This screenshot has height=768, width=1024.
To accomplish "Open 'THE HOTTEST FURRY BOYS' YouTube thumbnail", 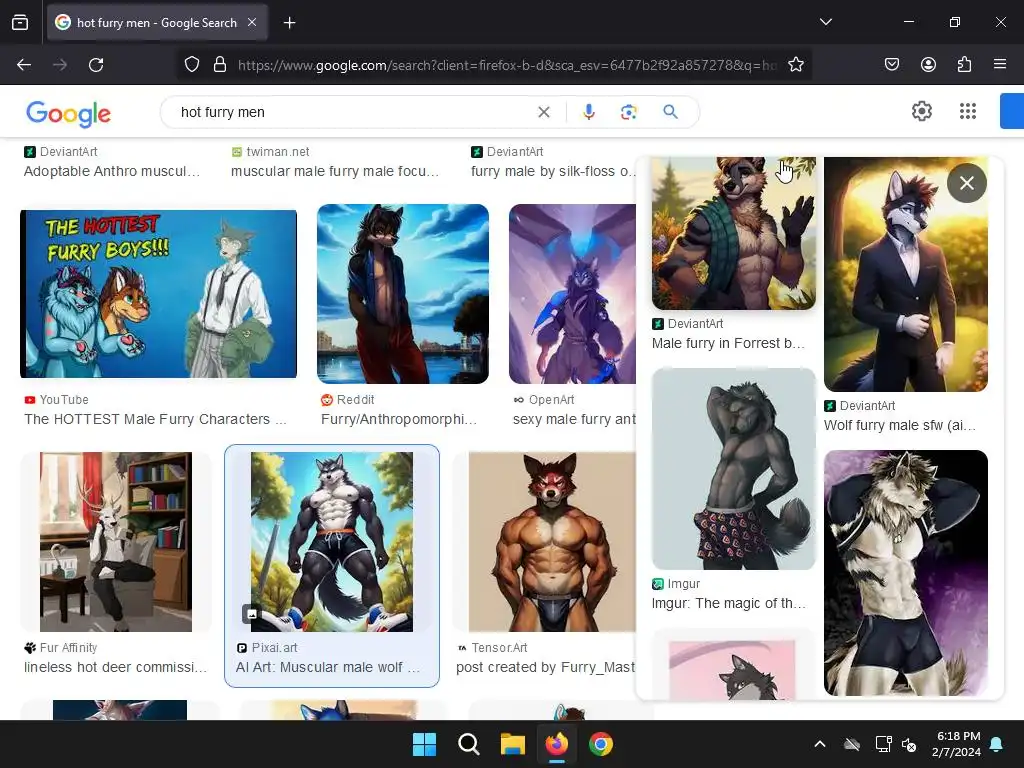I will (159, 294).
